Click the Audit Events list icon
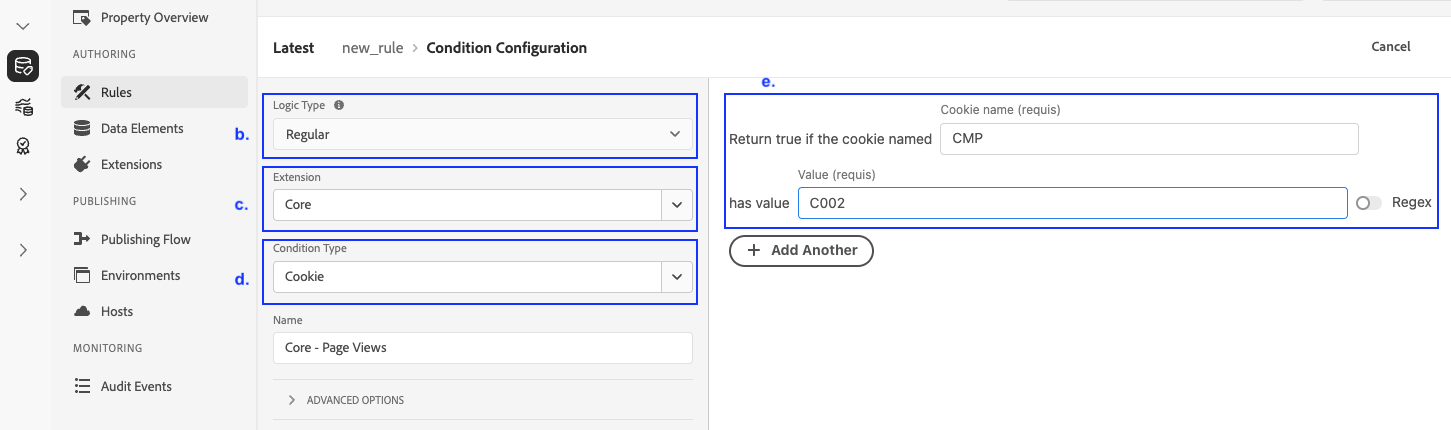Viewport: 1451px width, 430px height. coord(82,386)
